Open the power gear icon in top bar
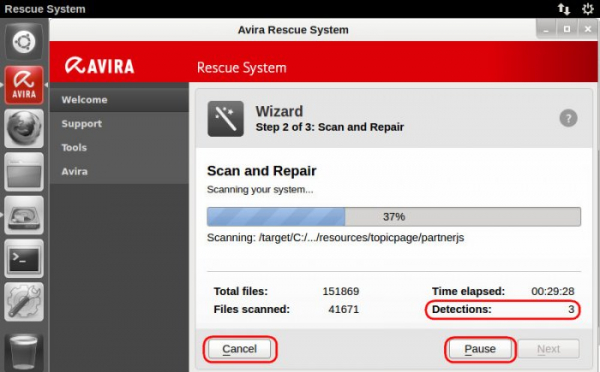 [587, 9]
